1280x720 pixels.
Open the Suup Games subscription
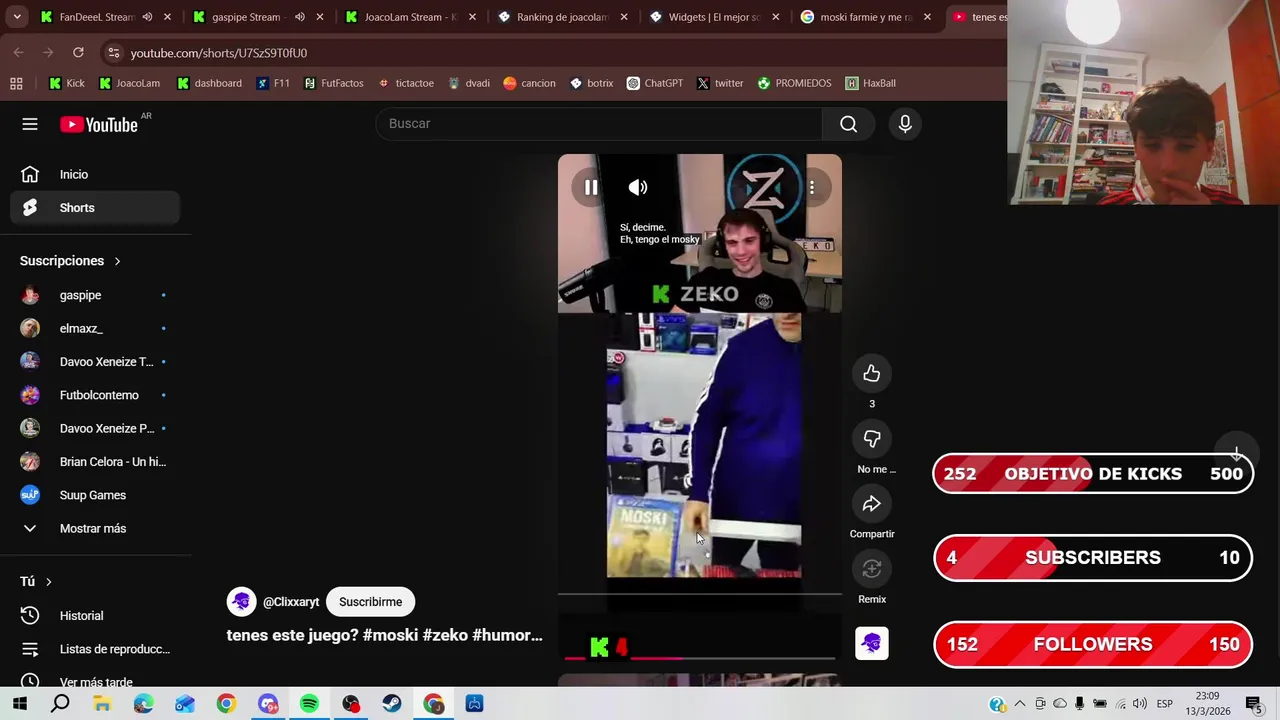96,495
